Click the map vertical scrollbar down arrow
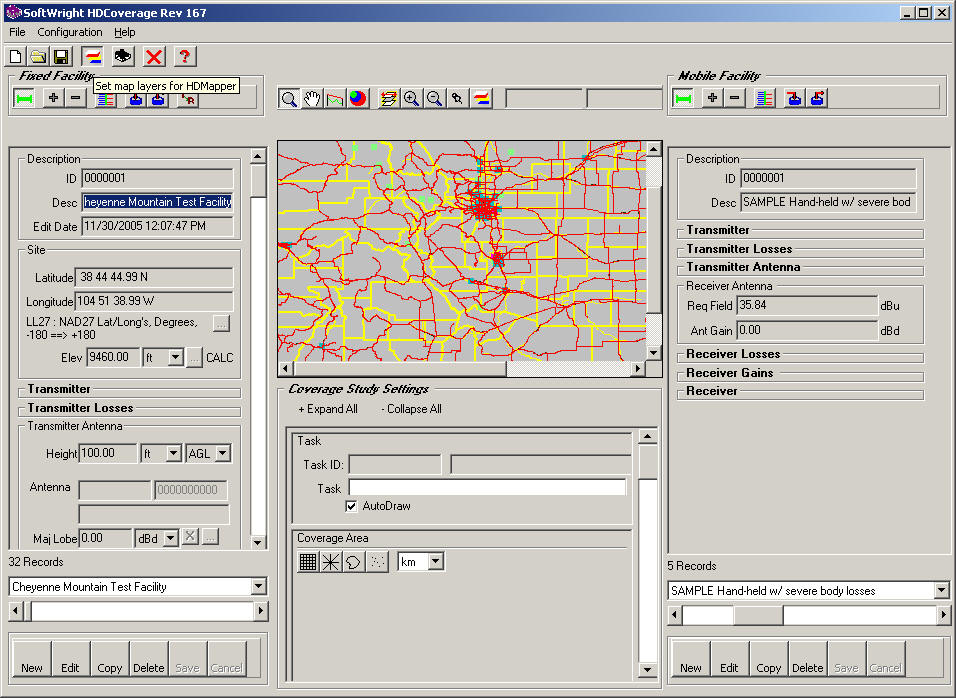 (654, 352)
